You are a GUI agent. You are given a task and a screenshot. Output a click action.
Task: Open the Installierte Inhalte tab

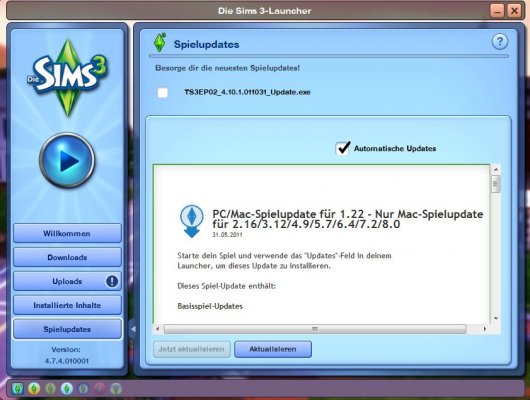click(67, 305)
